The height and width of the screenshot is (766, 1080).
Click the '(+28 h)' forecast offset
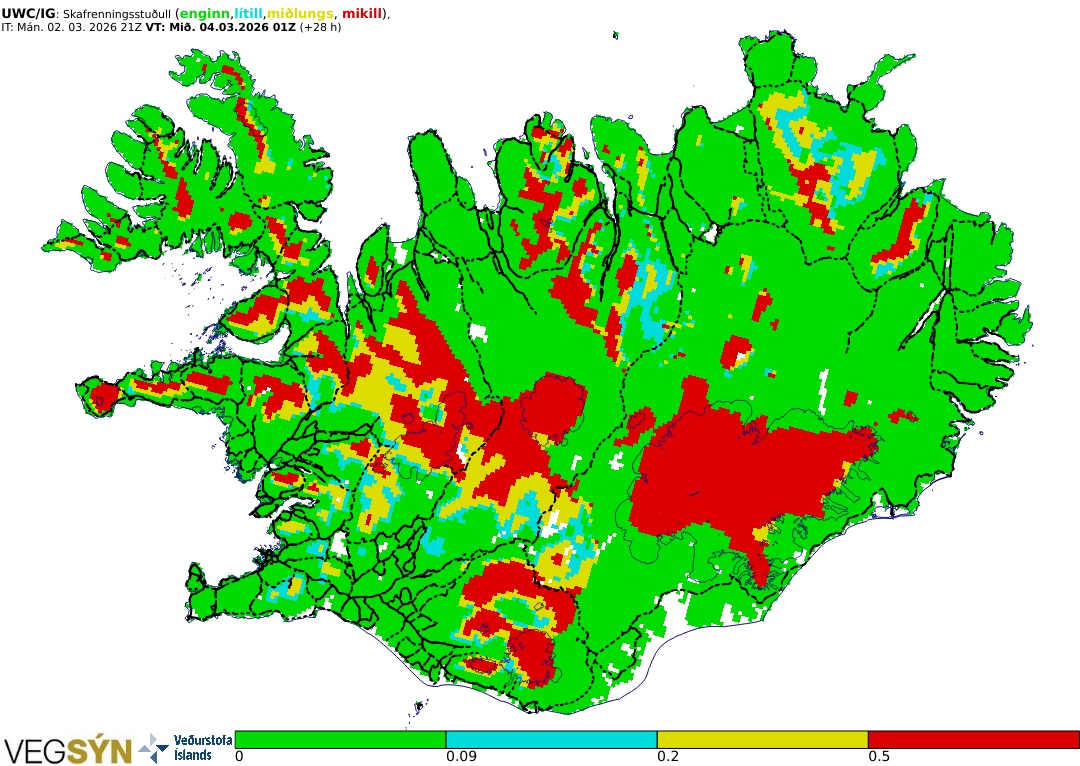[320, 28]
